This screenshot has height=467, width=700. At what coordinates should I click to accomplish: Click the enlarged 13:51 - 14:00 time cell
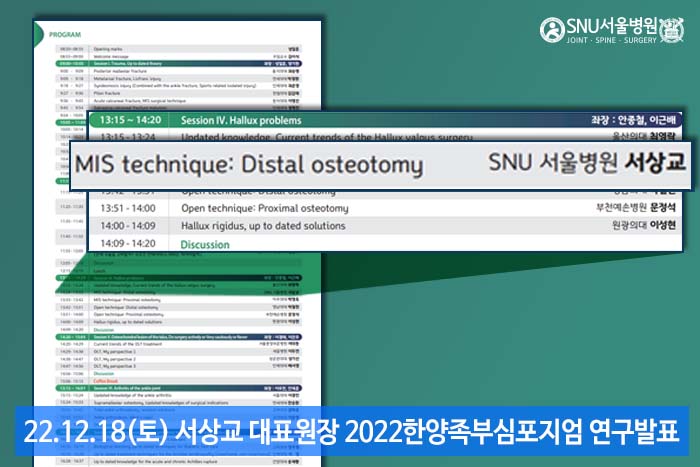point(128,208)
